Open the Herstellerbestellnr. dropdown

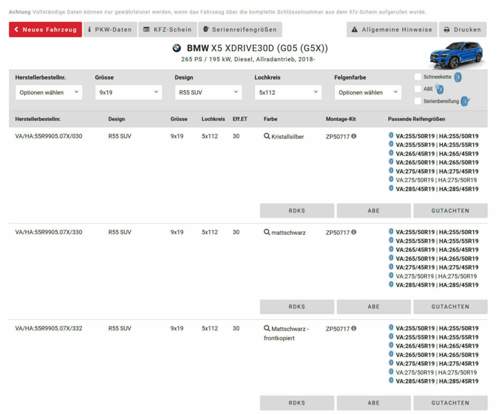(x=49, y=92)
